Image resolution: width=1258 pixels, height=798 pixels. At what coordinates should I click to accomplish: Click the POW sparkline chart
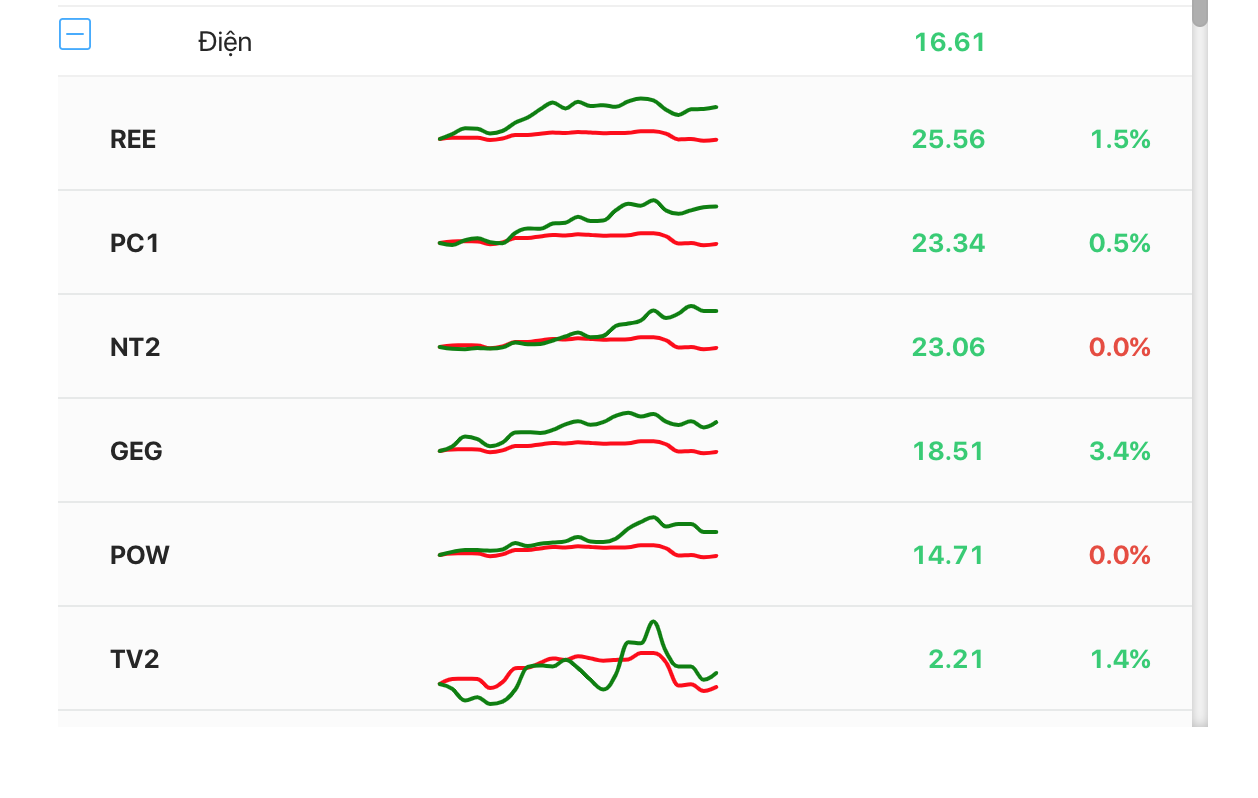[578, 539]
